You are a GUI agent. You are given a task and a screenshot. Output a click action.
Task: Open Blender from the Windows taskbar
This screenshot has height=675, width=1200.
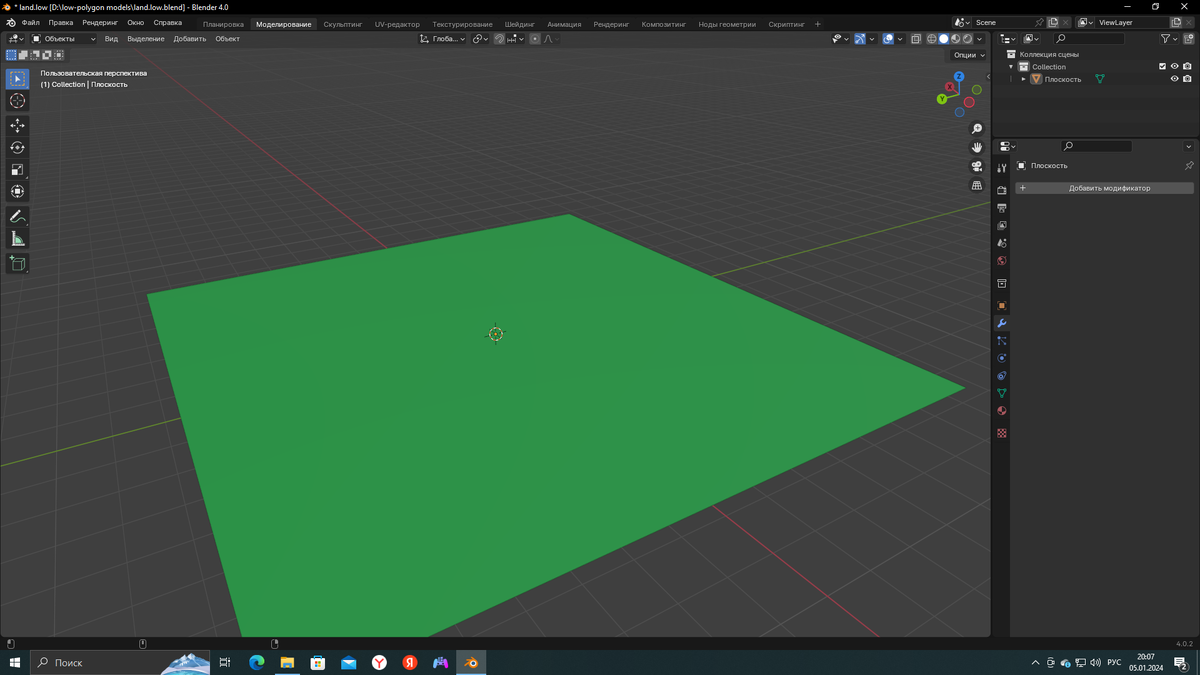(471, 662)
